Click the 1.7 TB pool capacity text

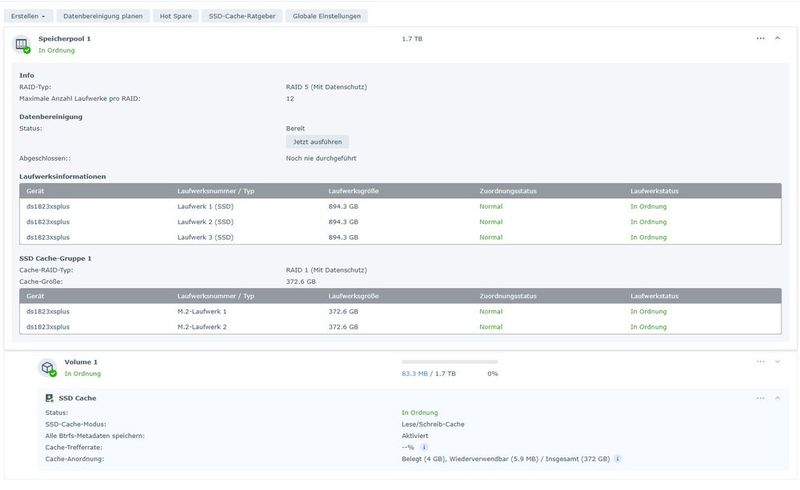click(x=412, y=39)
